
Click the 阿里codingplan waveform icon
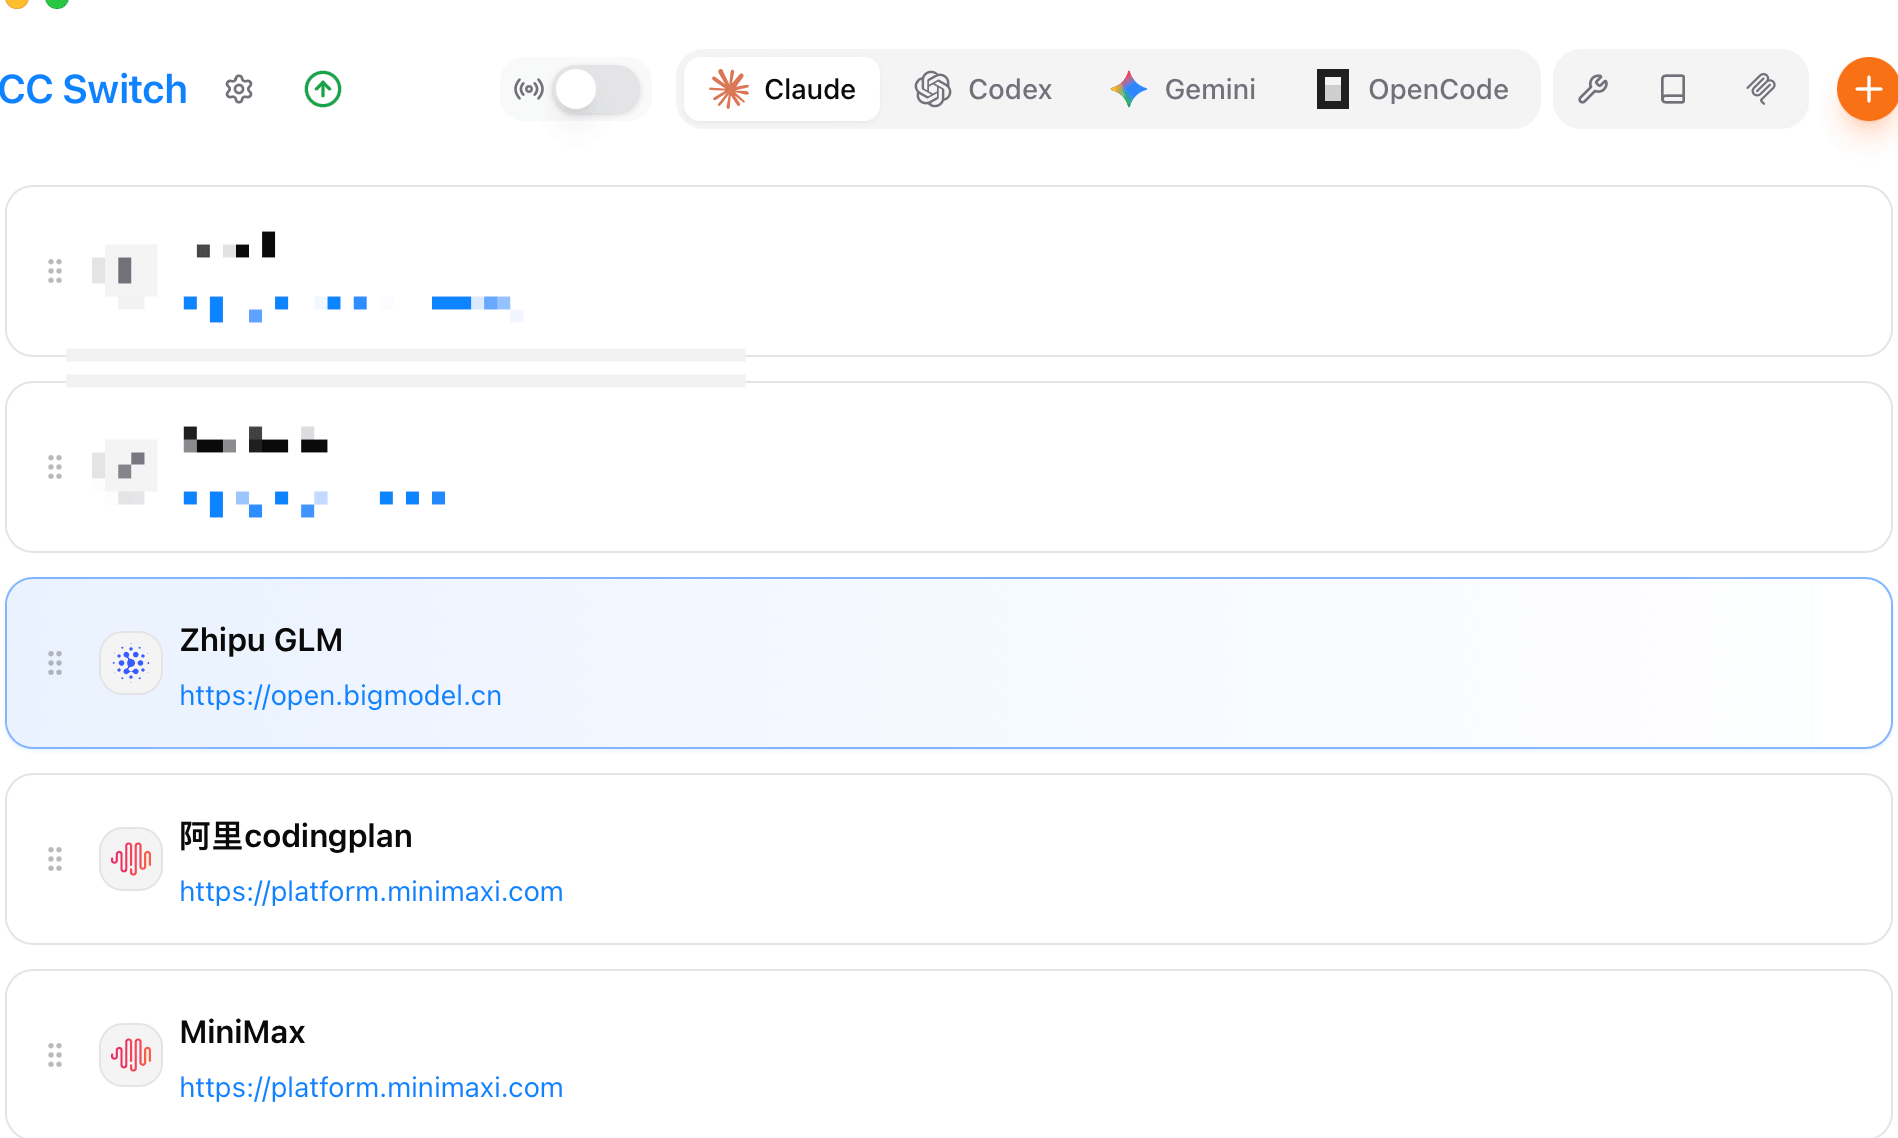(131, 859)
